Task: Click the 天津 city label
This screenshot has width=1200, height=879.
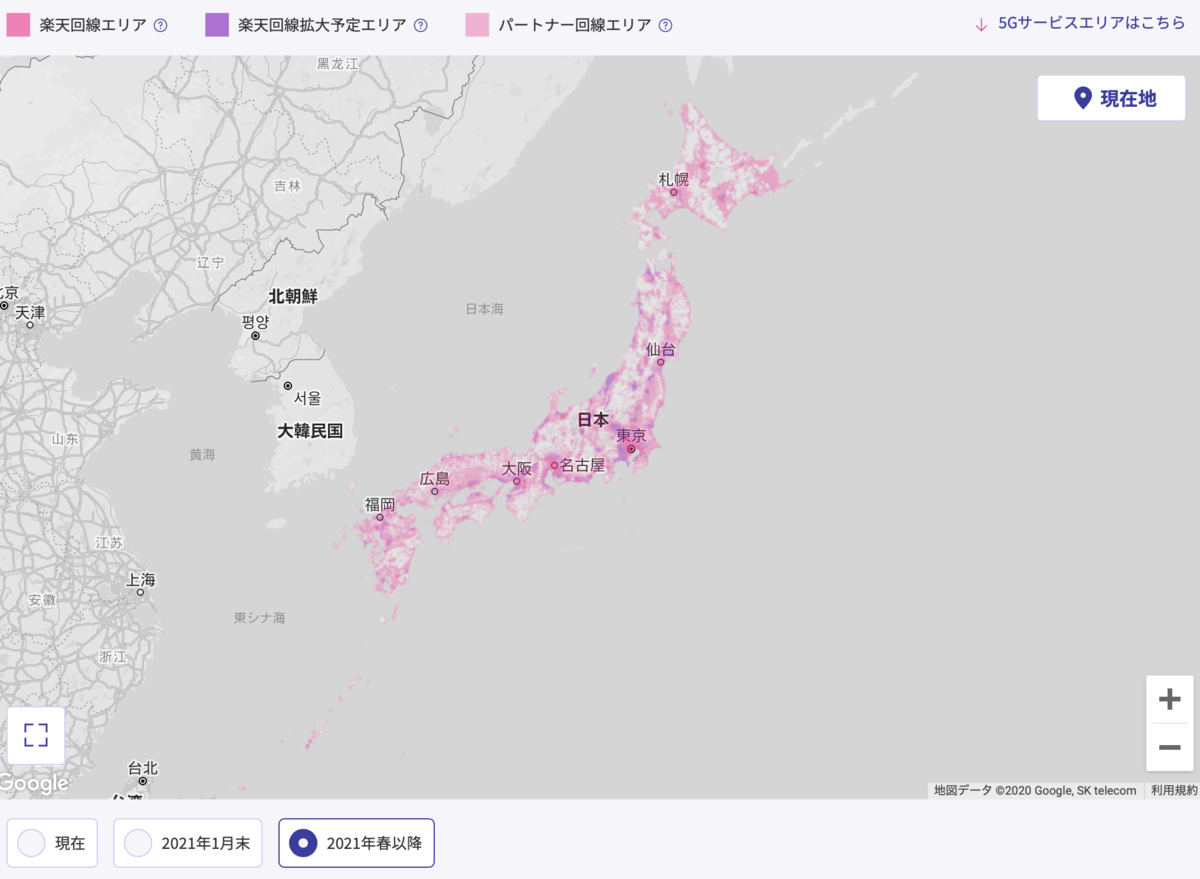Action: (x=30, y=313)
